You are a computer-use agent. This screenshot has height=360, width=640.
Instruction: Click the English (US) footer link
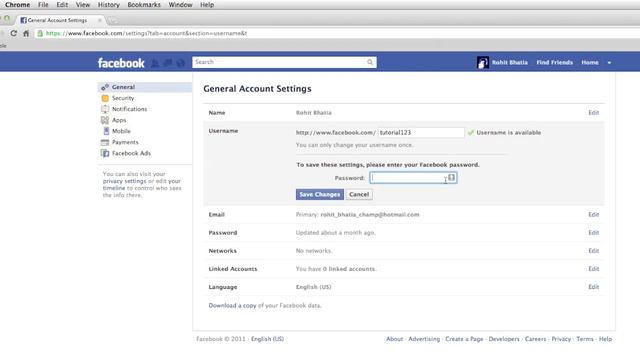pos(267,339)
